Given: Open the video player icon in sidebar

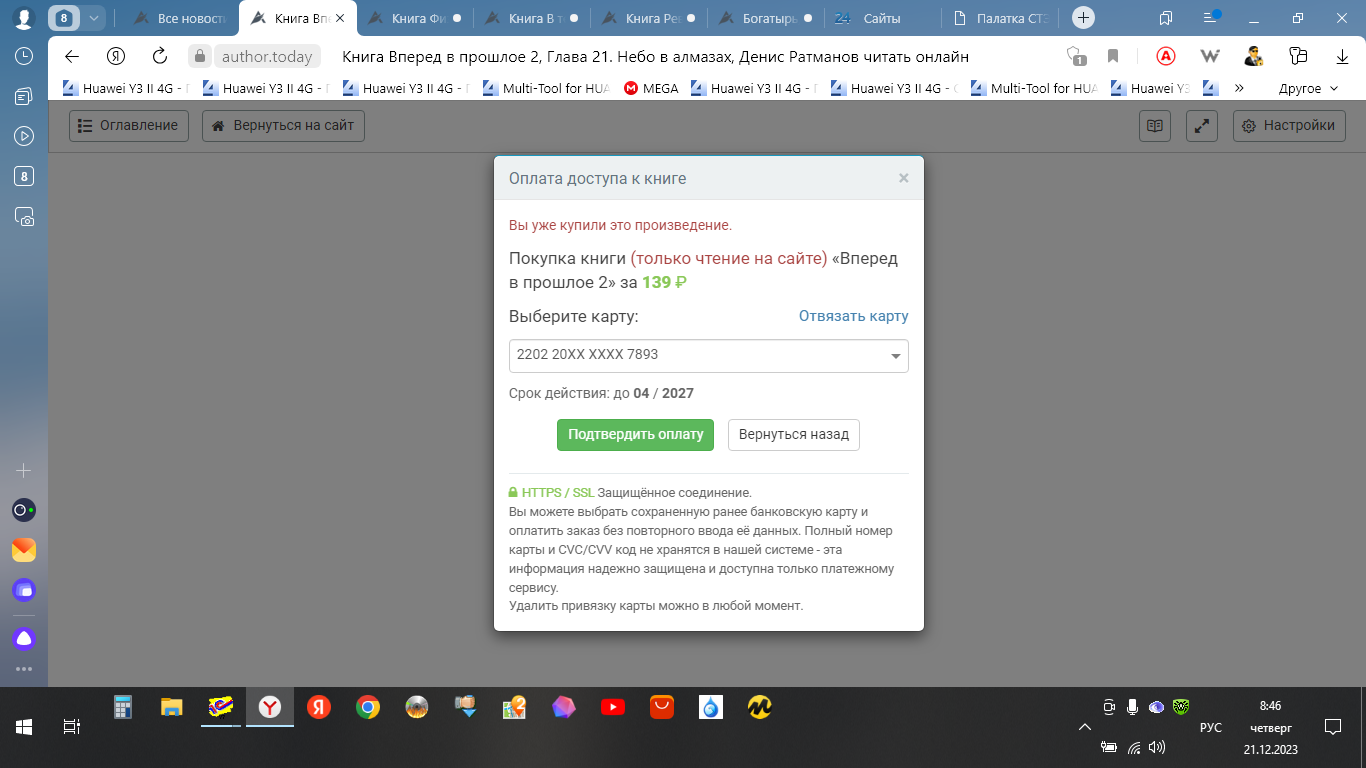Looking at the screenshot, I should pyautogui.click(x=24, y=135).
